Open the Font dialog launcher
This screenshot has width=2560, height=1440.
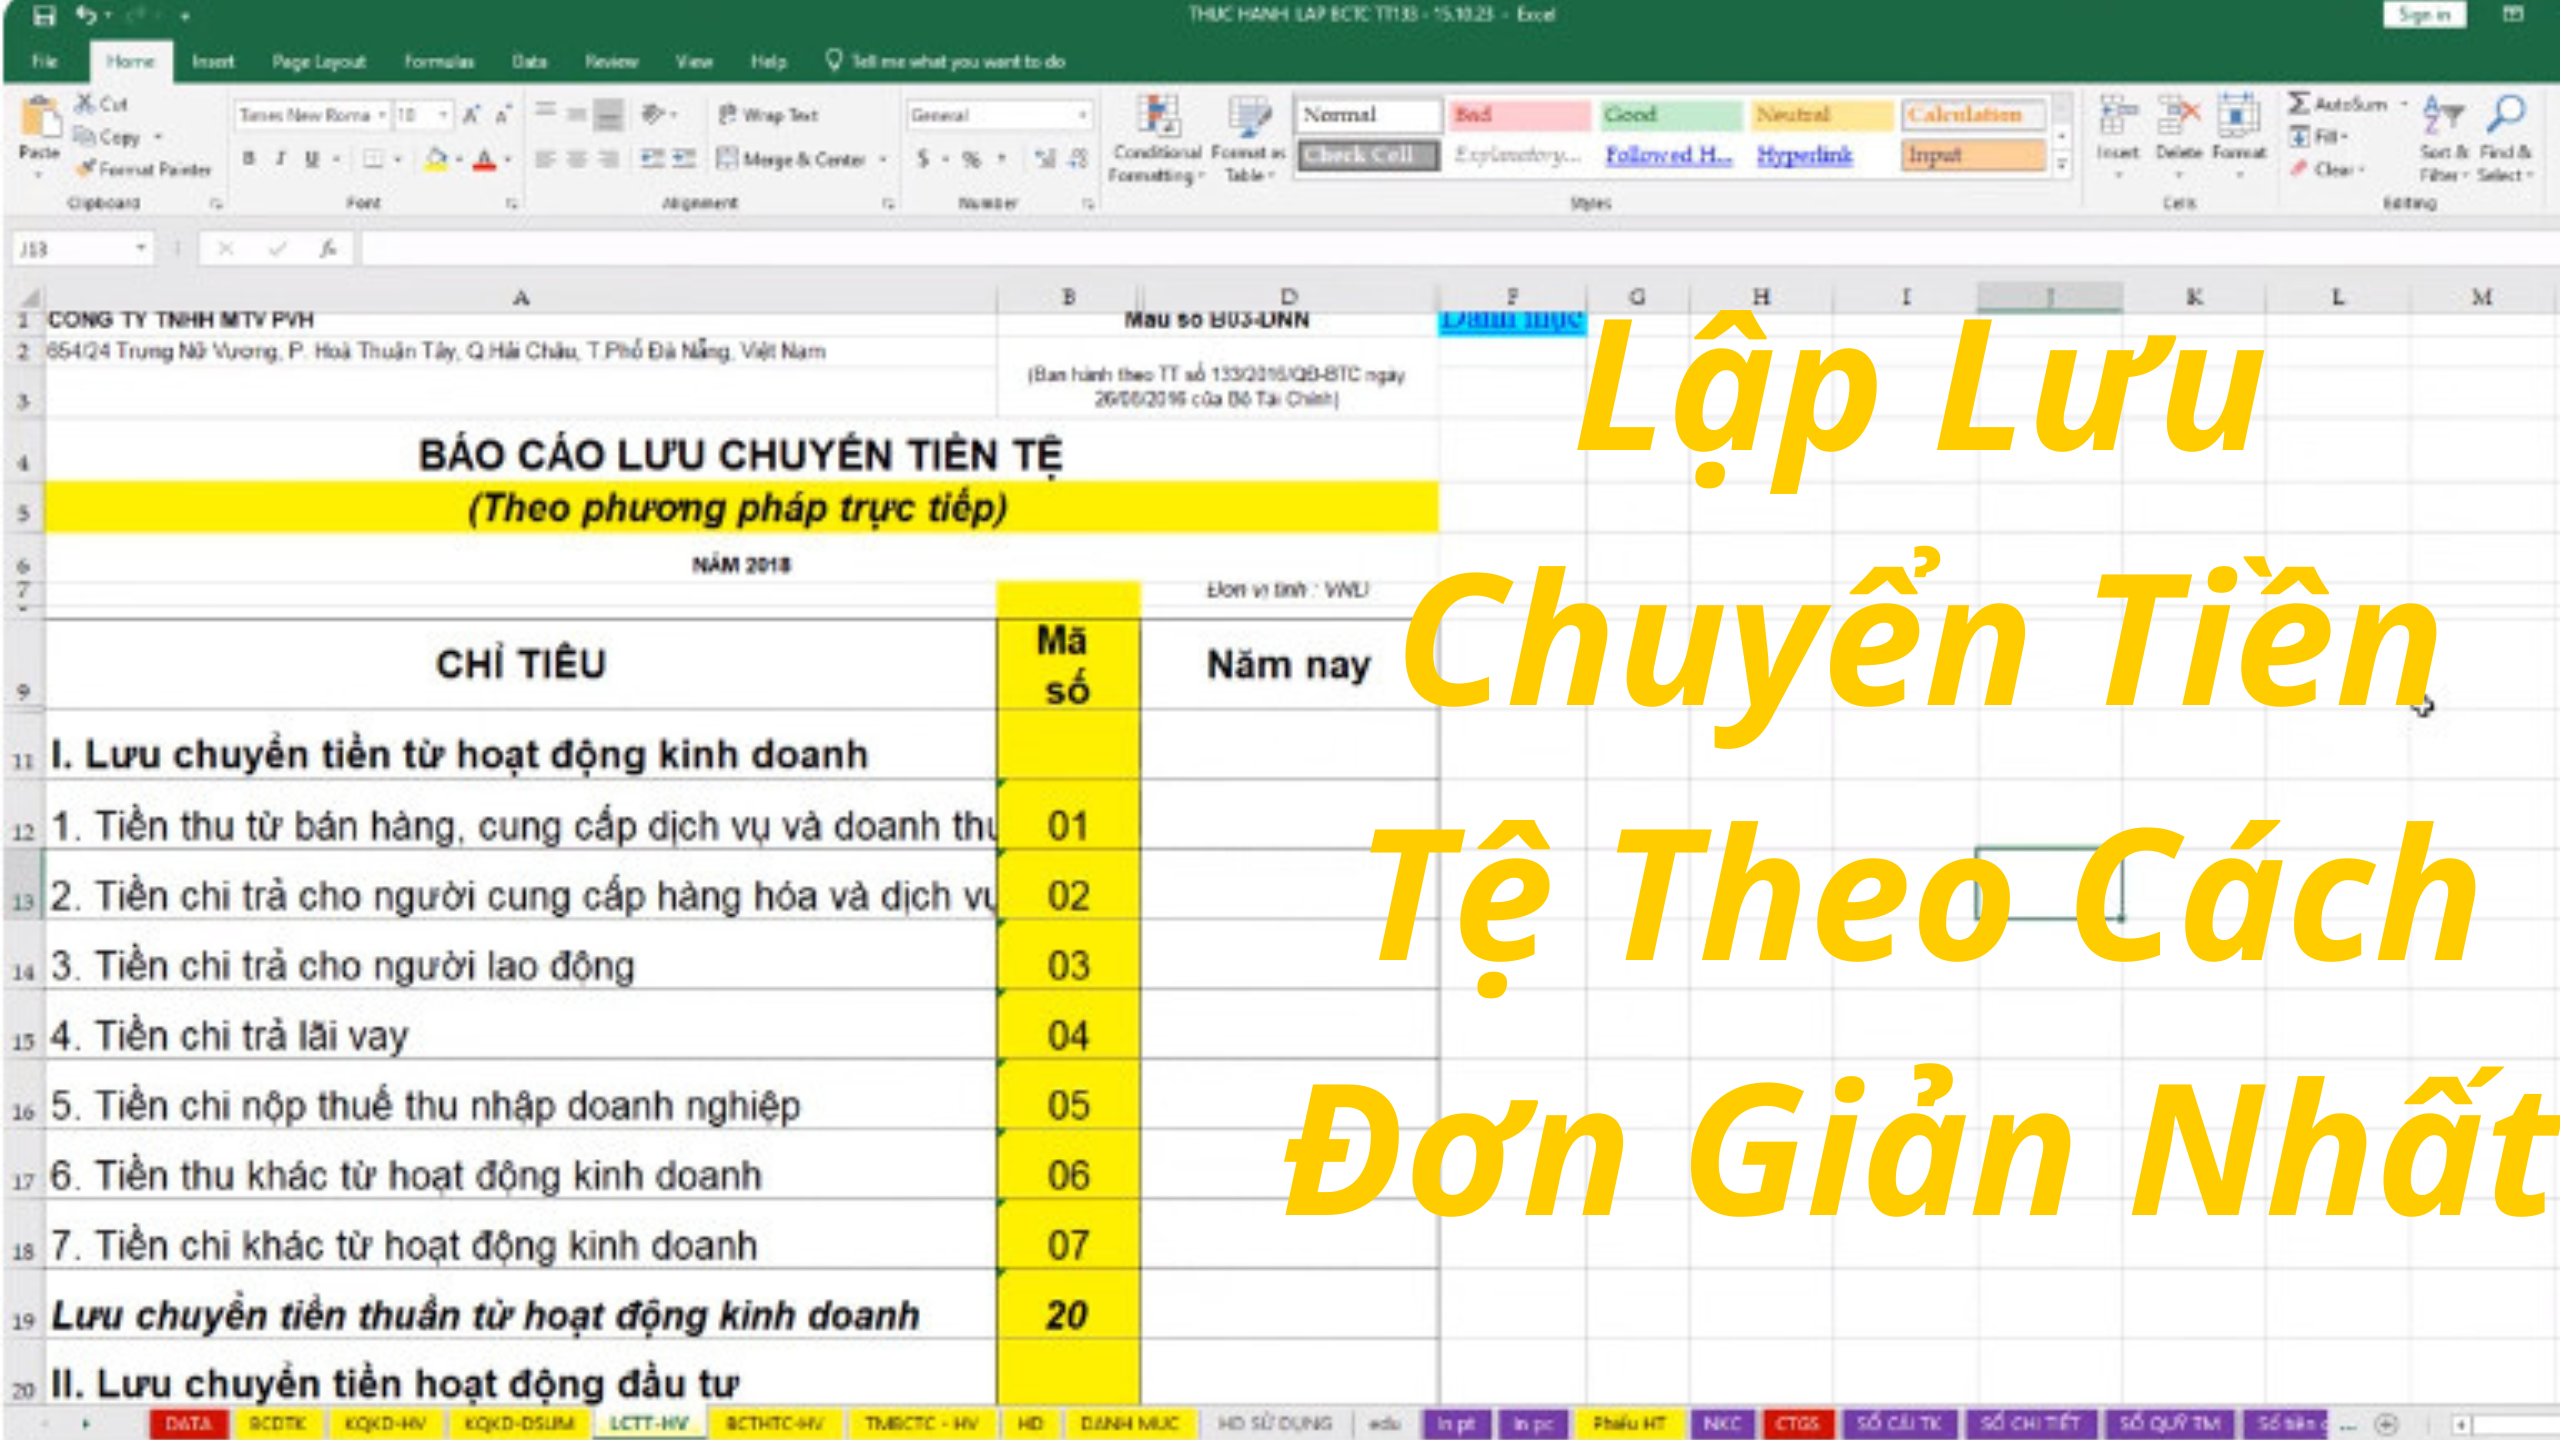click(511, 203)
